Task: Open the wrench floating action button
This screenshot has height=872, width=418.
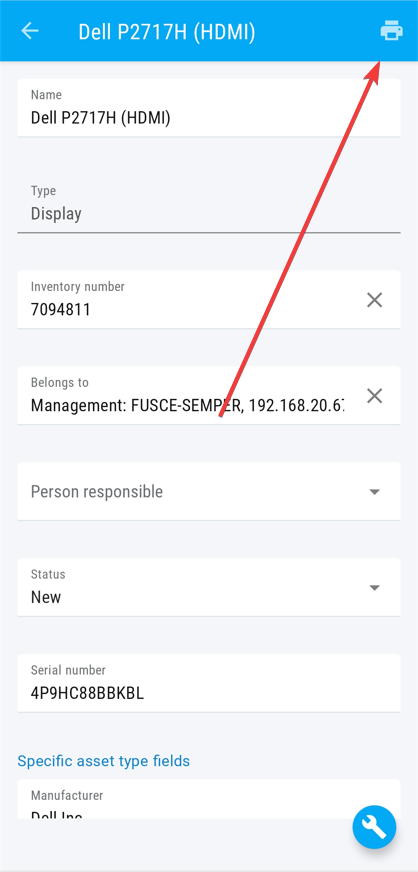Action: [x=374, y=827]
